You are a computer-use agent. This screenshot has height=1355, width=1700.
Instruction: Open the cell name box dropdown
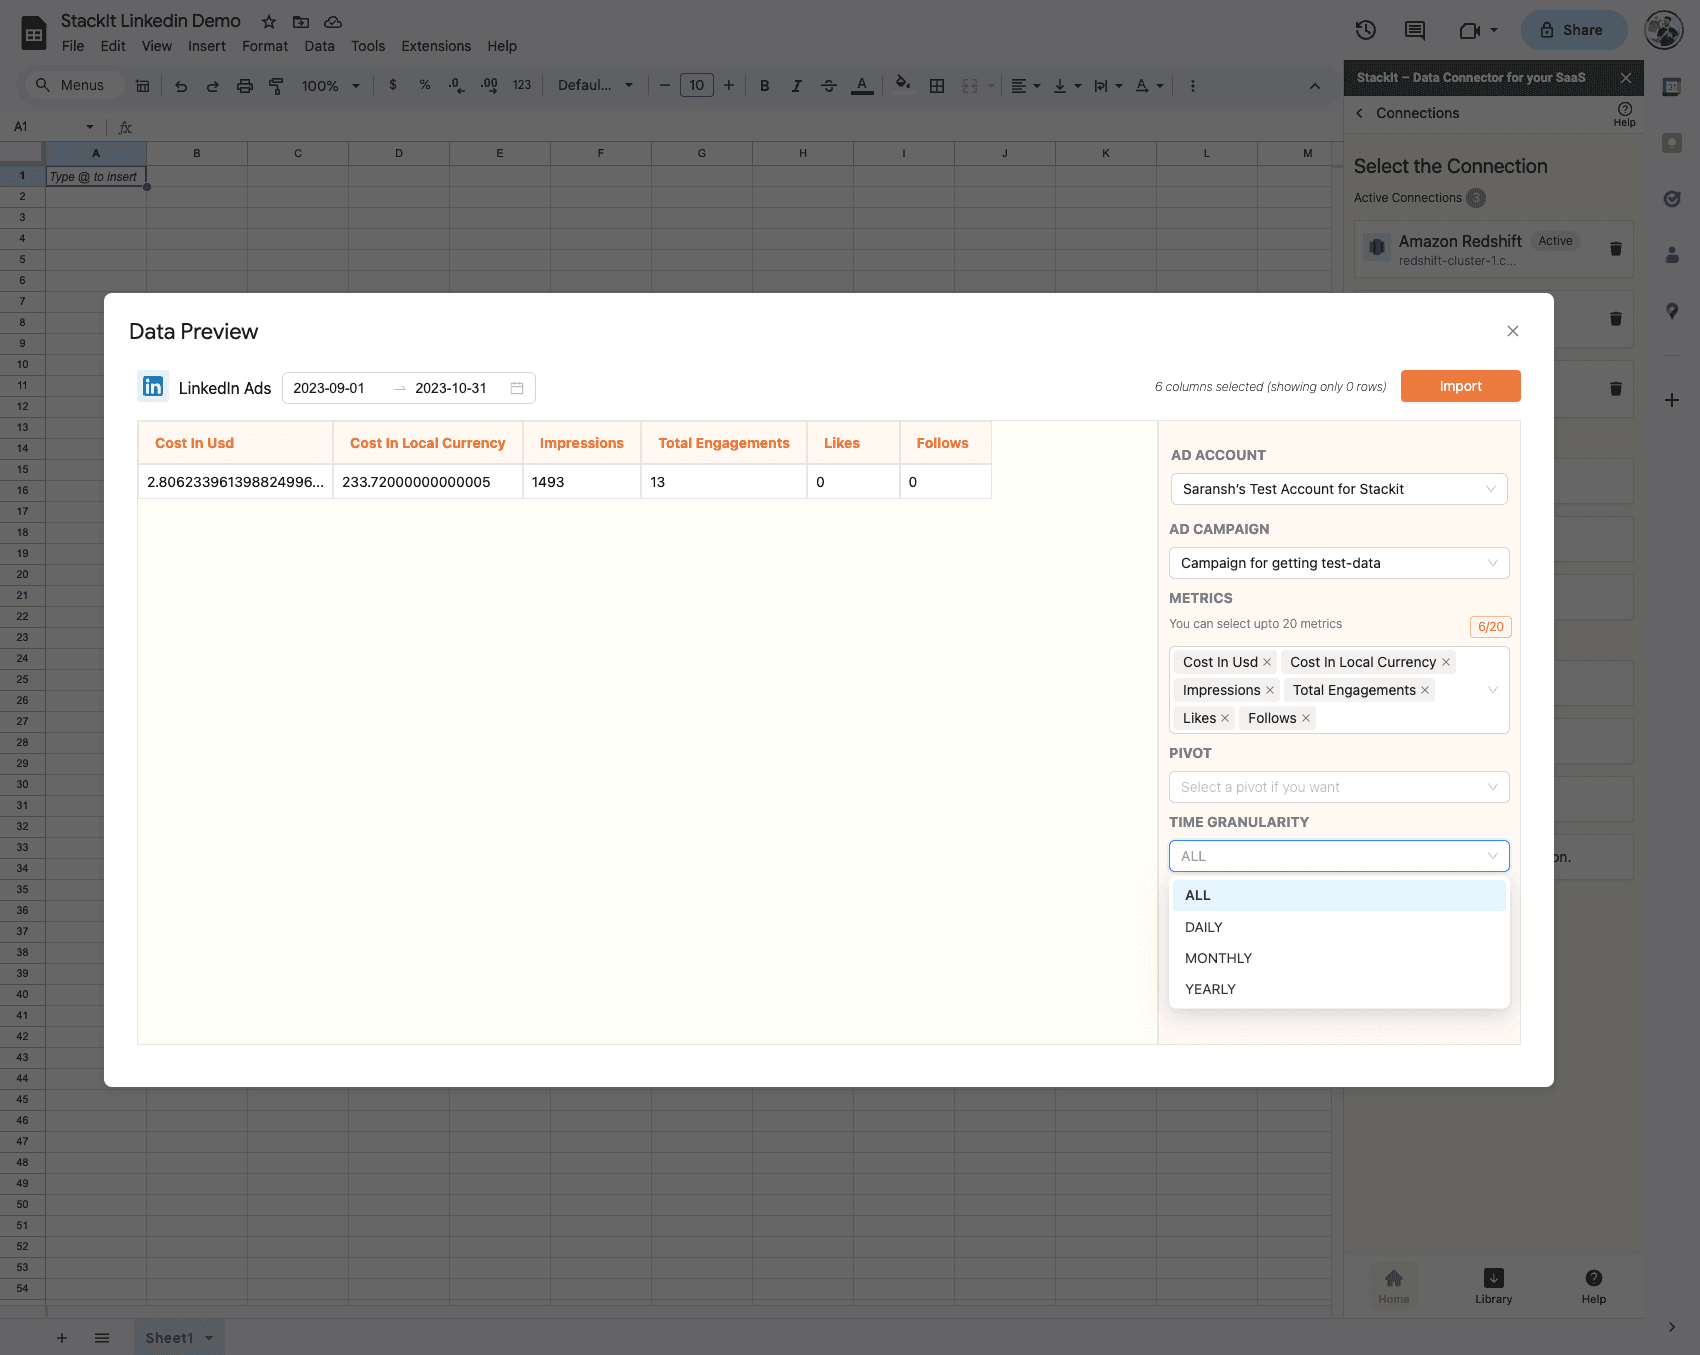click(x=90, y=127)
